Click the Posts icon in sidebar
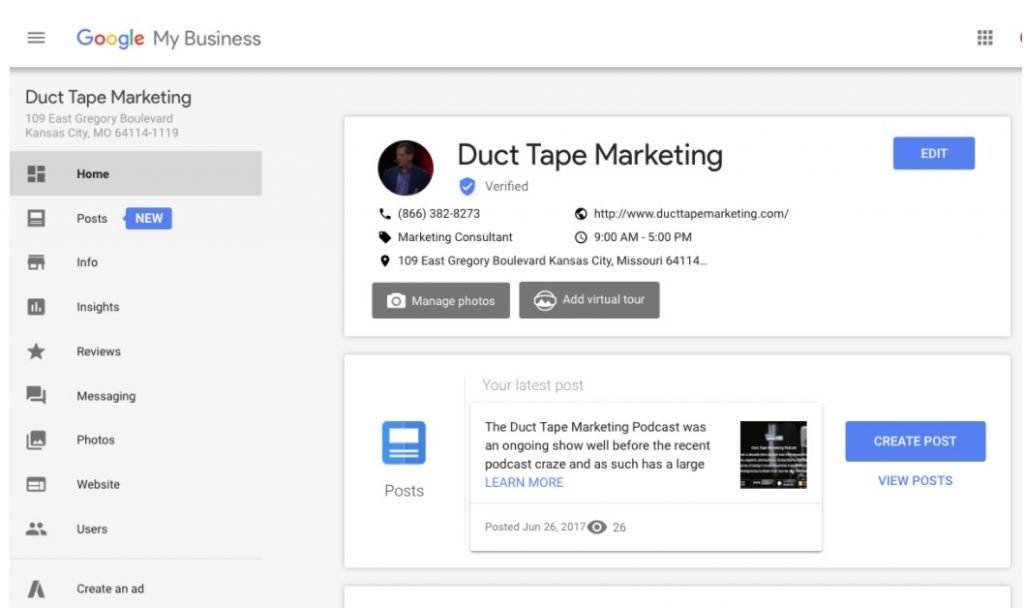The width and height of the screenshot is (1024, 608). pos(36,218)
